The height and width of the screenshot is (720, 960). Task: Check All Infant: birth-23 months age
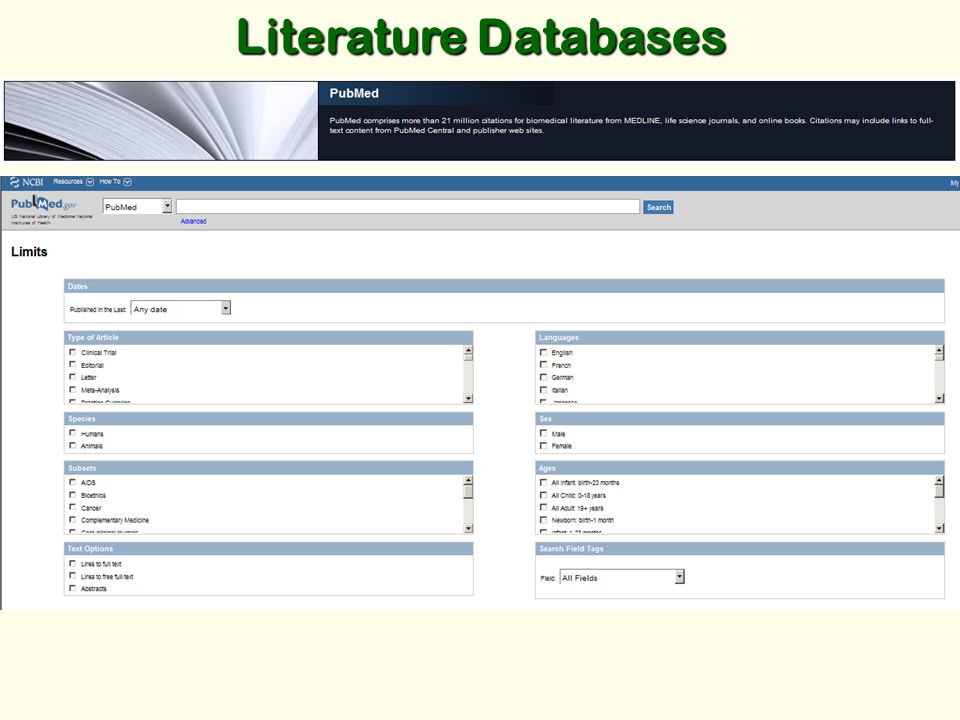[x=543, y=482]
